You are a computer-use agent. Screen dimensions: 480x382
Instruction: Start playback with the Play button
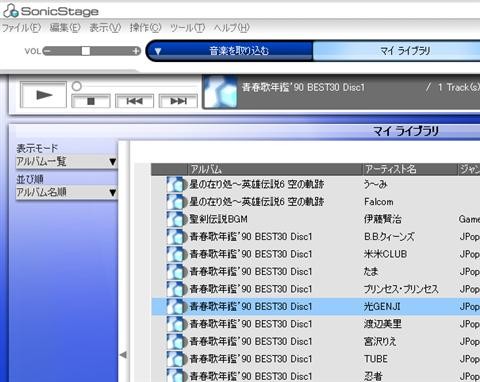click(44, 95)
